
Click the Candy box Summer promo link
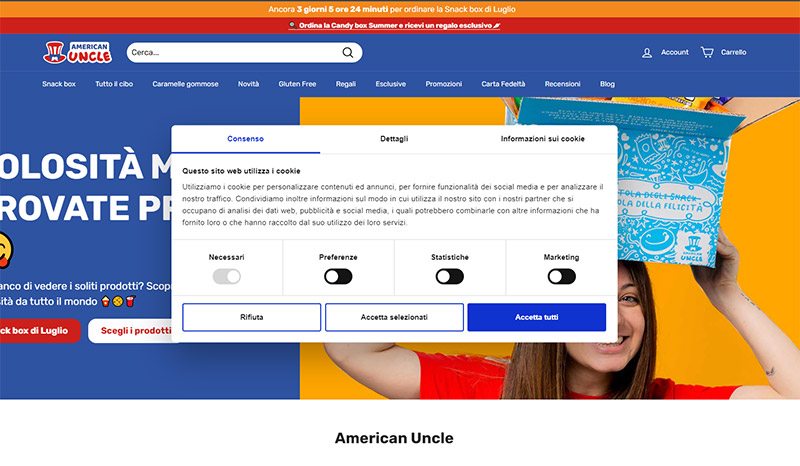[395, 26]
